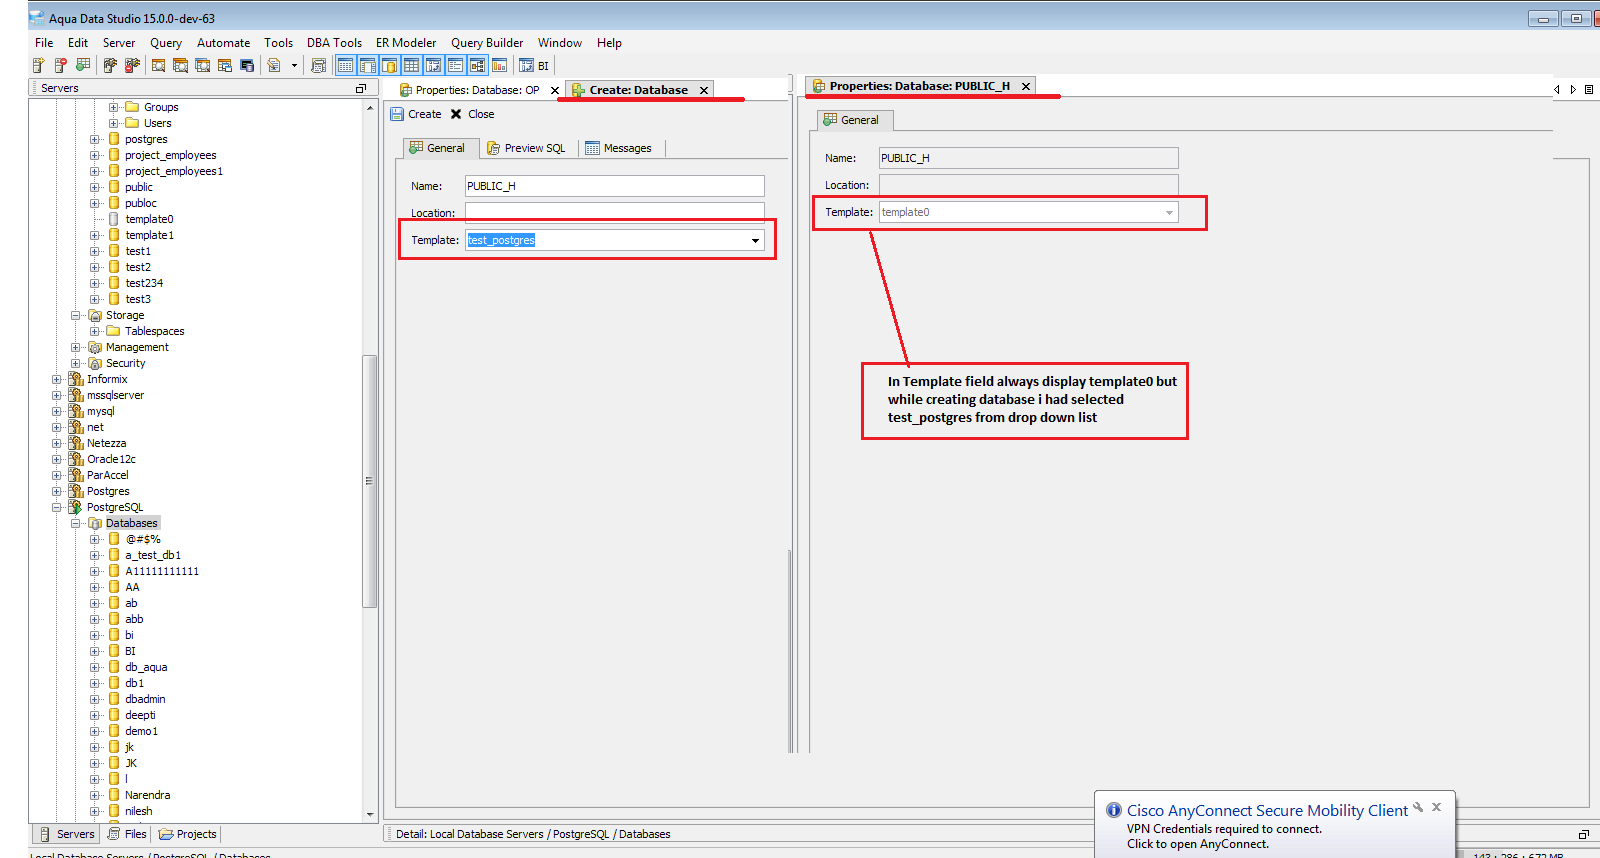Close the Create: Database tab
This screenshot has width=1600, height=858.
tap(704, 90)
